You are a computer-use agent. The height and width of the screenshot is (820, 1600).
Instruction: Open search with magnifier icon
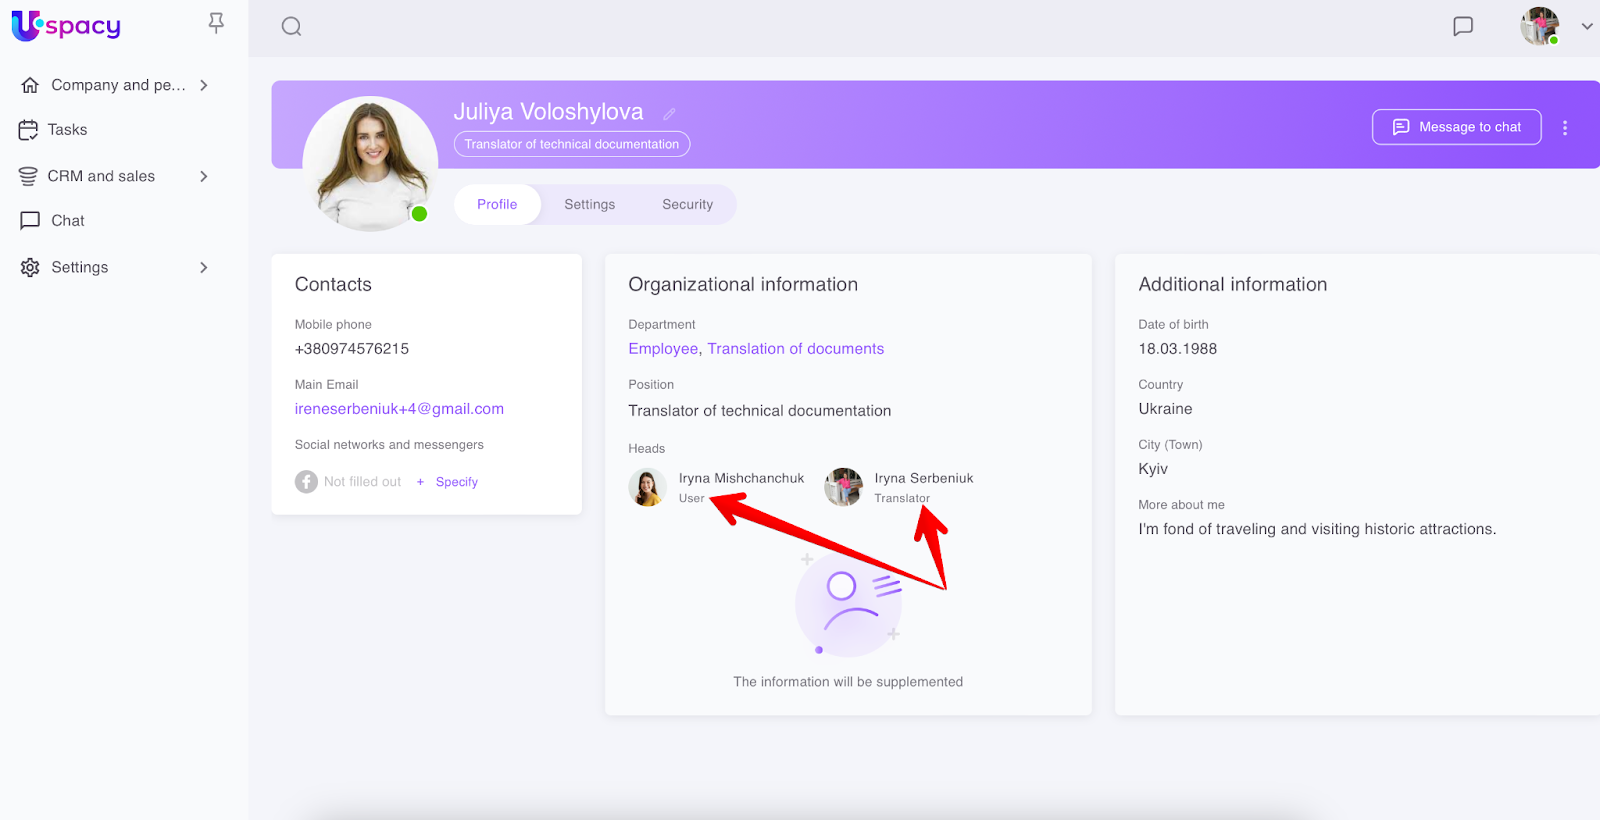(x=291, y=27)
